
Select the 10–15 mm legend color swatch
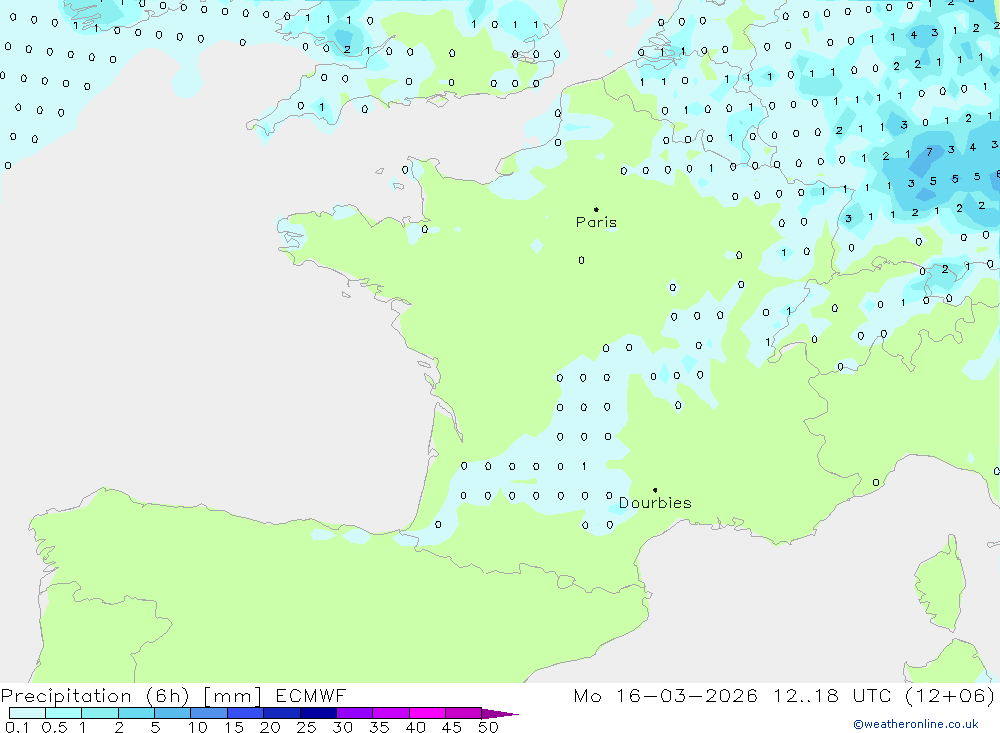[x=209, y=713]
